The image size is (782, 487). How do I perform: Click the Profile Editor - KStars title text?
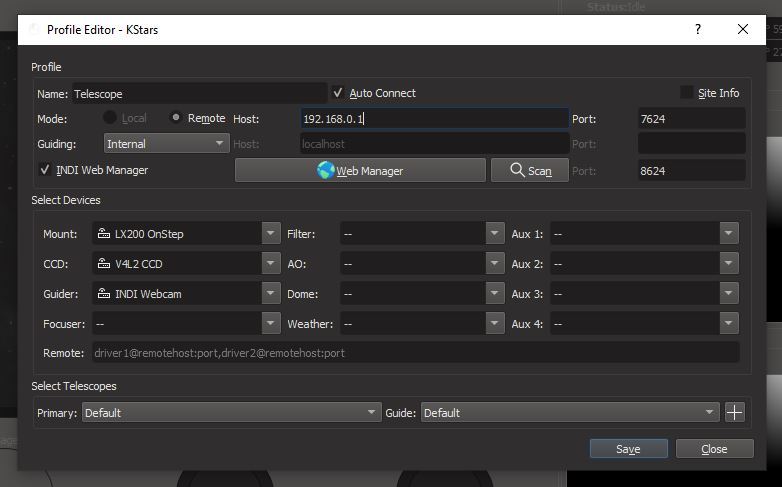102,30
